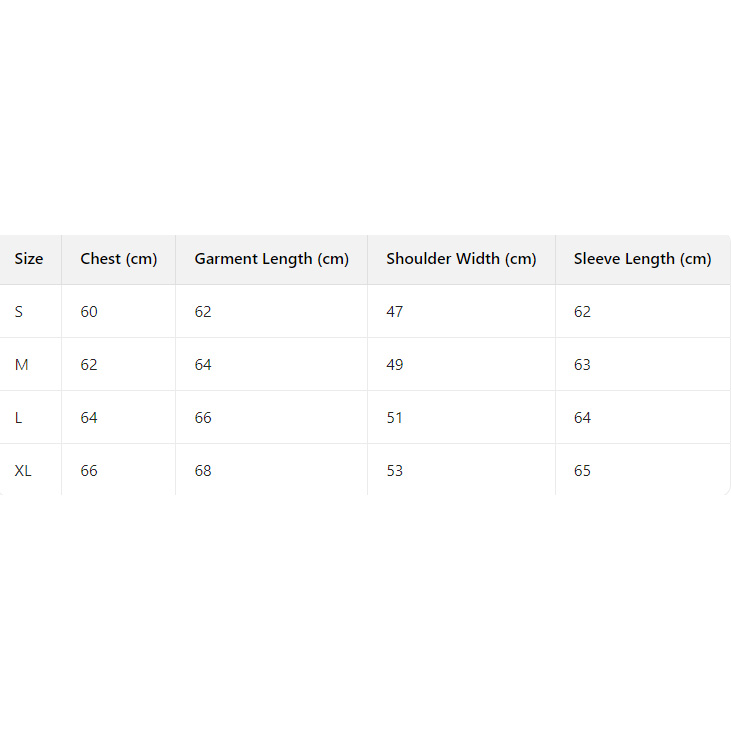Click sleeve length 63 in M row

click(582, 365)
